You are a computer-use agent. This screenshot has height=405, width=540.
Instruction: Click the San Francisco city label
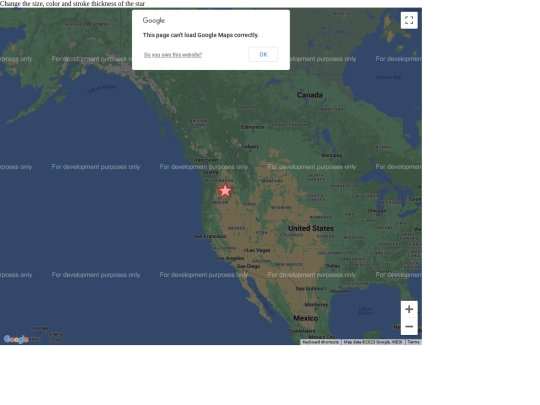[210, 236]
